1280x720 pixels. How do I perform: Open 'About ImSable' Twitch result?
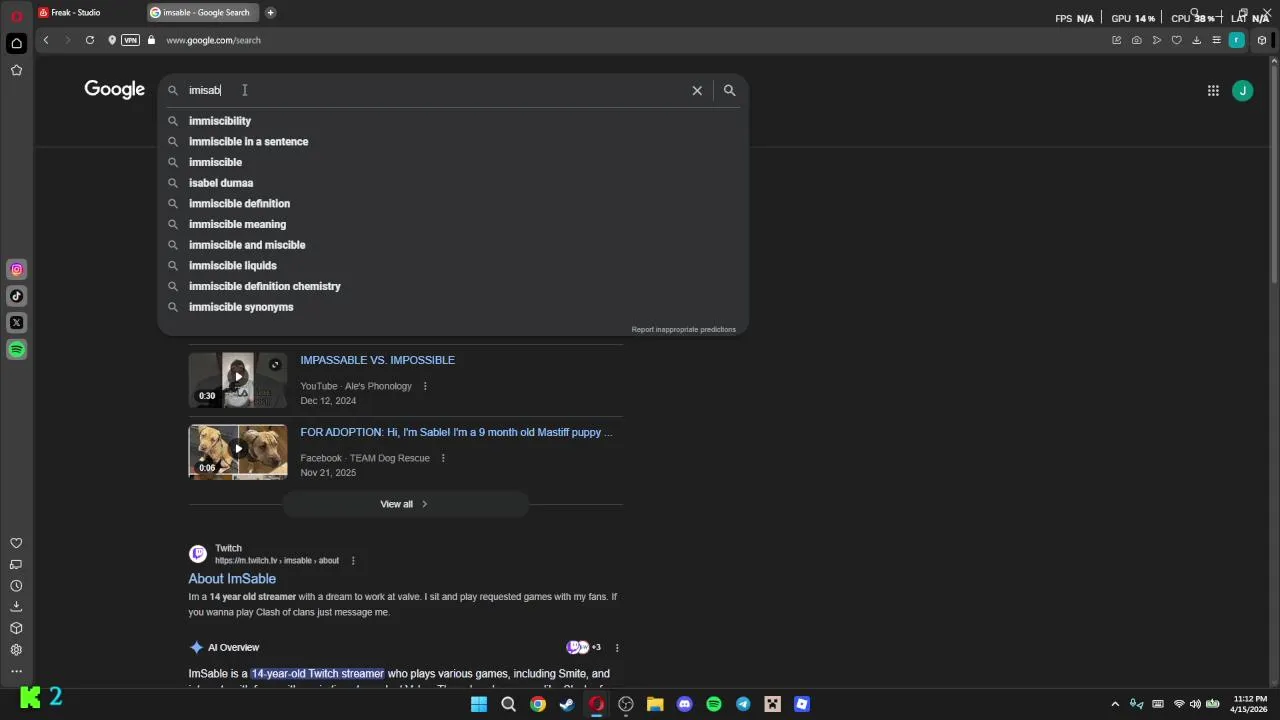(x=232, y=578)
